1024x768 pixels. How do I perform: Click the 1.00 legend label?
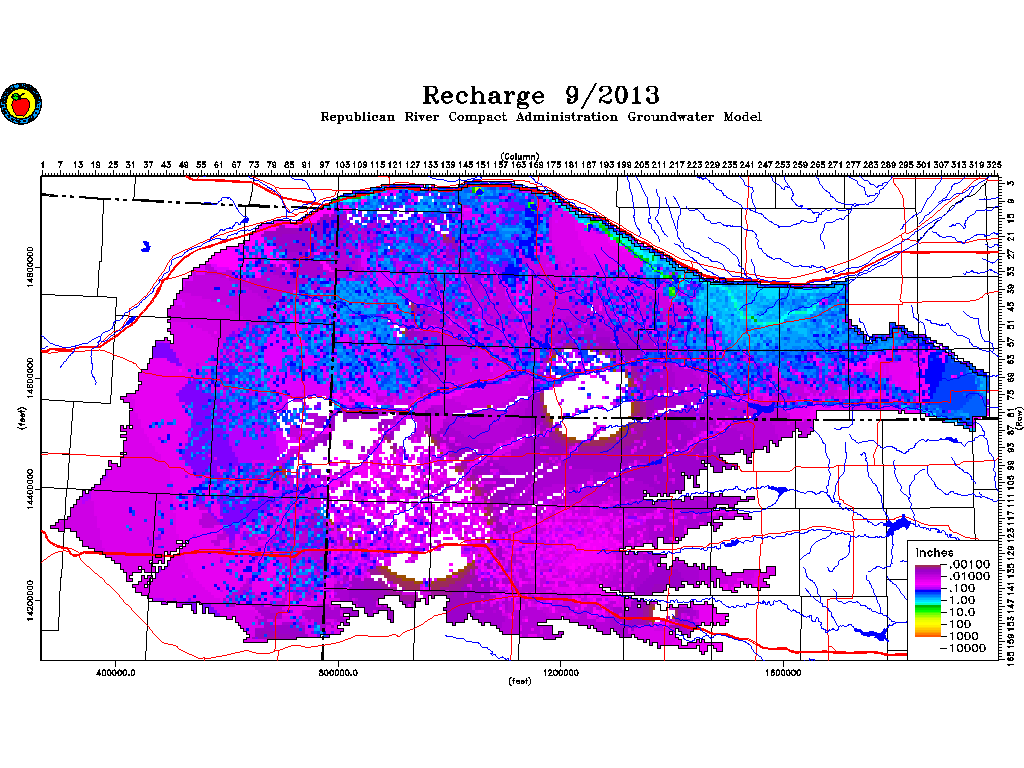pyautogui.click(x=963, y=600)
